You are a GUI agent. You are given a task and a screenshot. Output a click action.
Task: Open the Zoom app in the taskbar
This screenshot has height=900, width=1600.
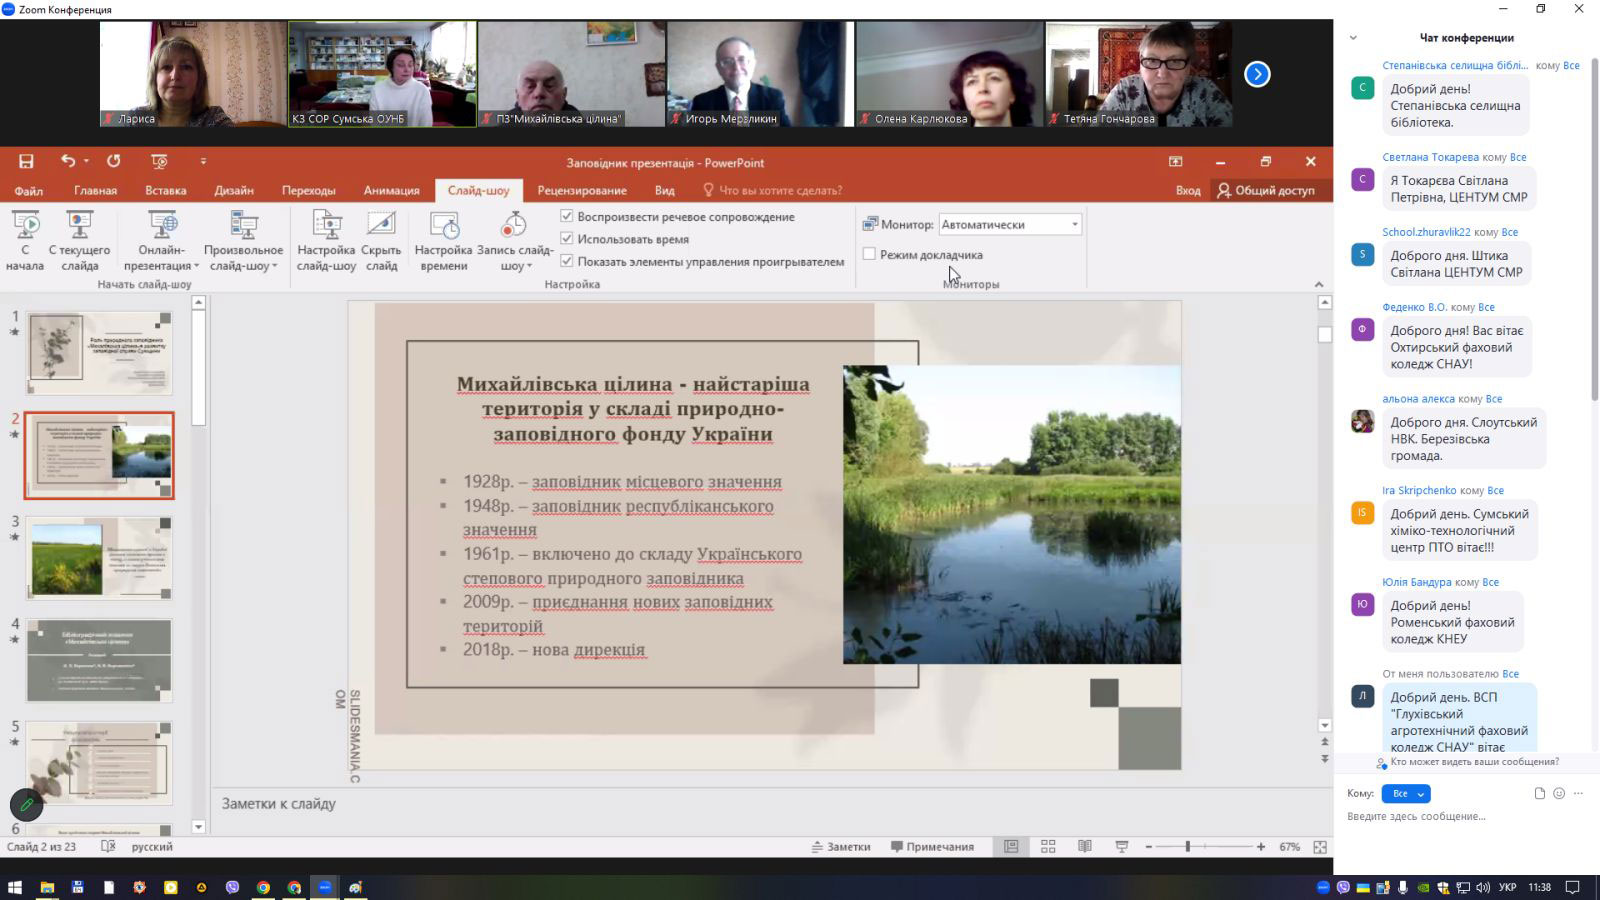point(325,887)
